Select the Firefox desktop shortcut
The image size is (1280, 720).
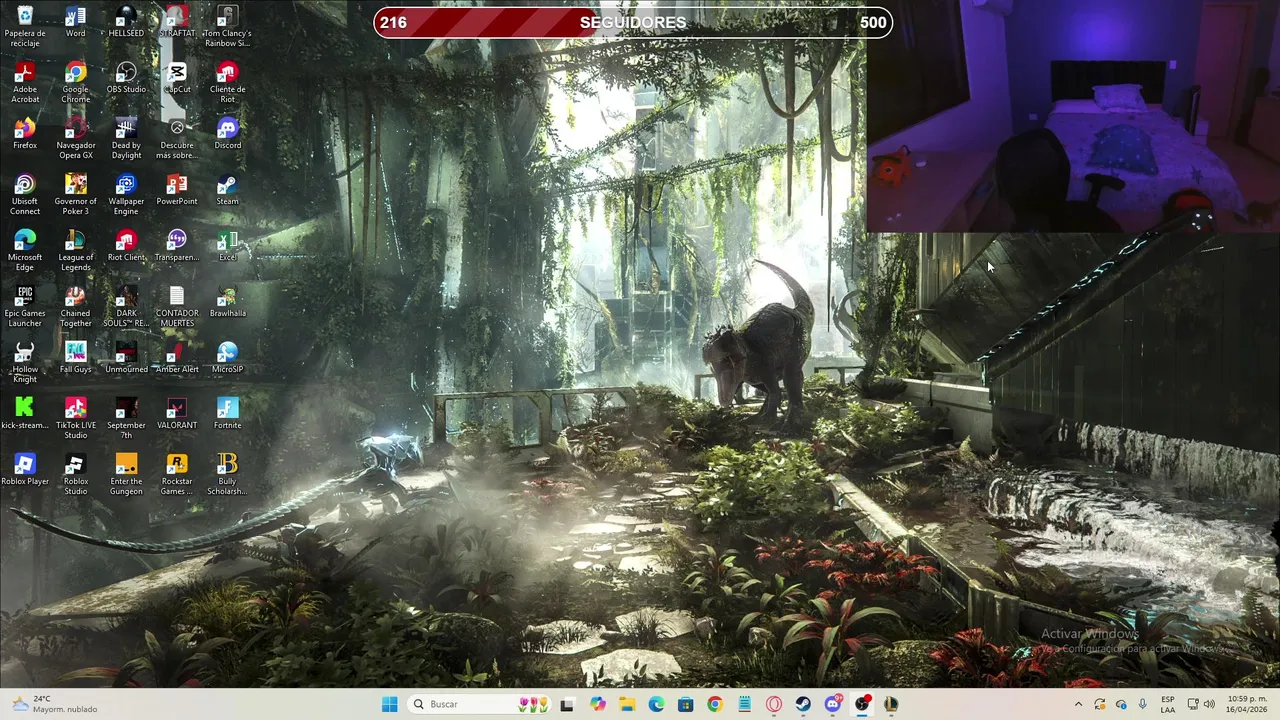click(25, 134)
